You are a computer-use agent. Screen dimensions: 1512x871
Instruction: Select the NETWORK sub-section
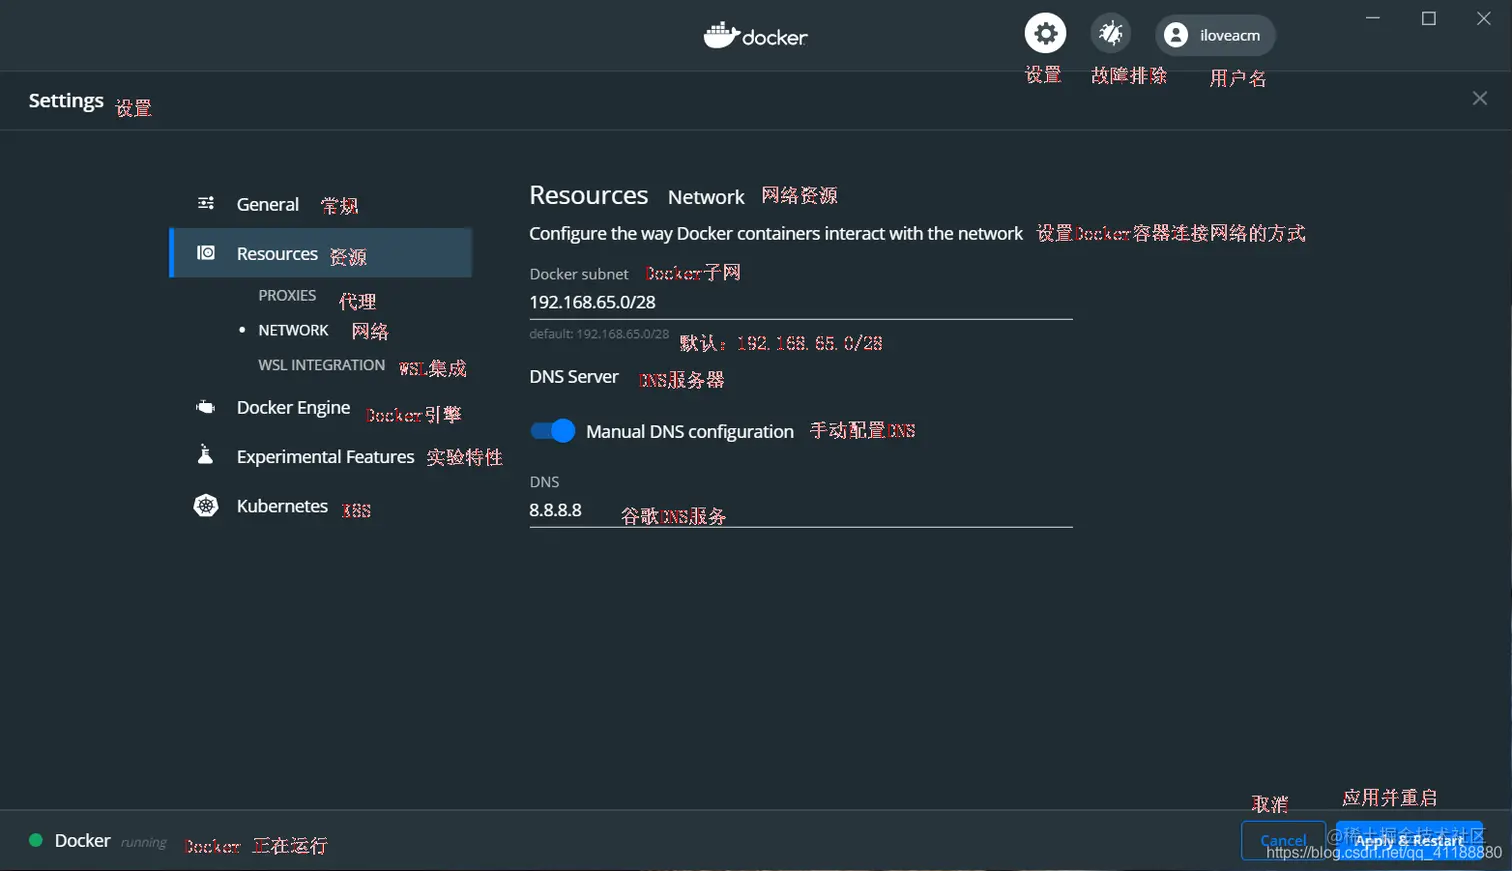tap(293, 330)
